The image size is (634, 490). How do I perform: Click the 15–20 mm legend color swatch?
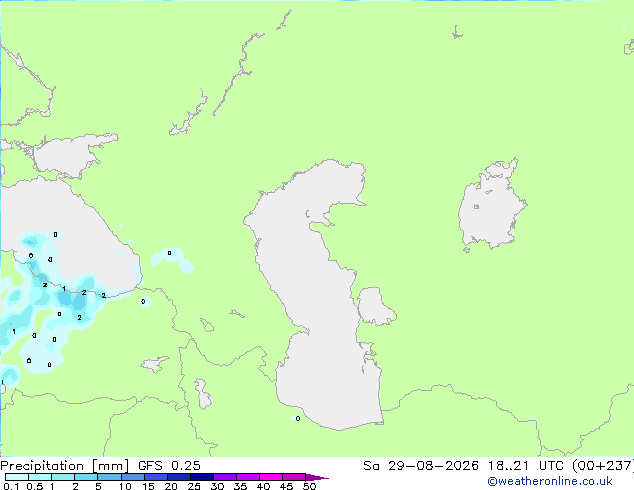[156, 477]
